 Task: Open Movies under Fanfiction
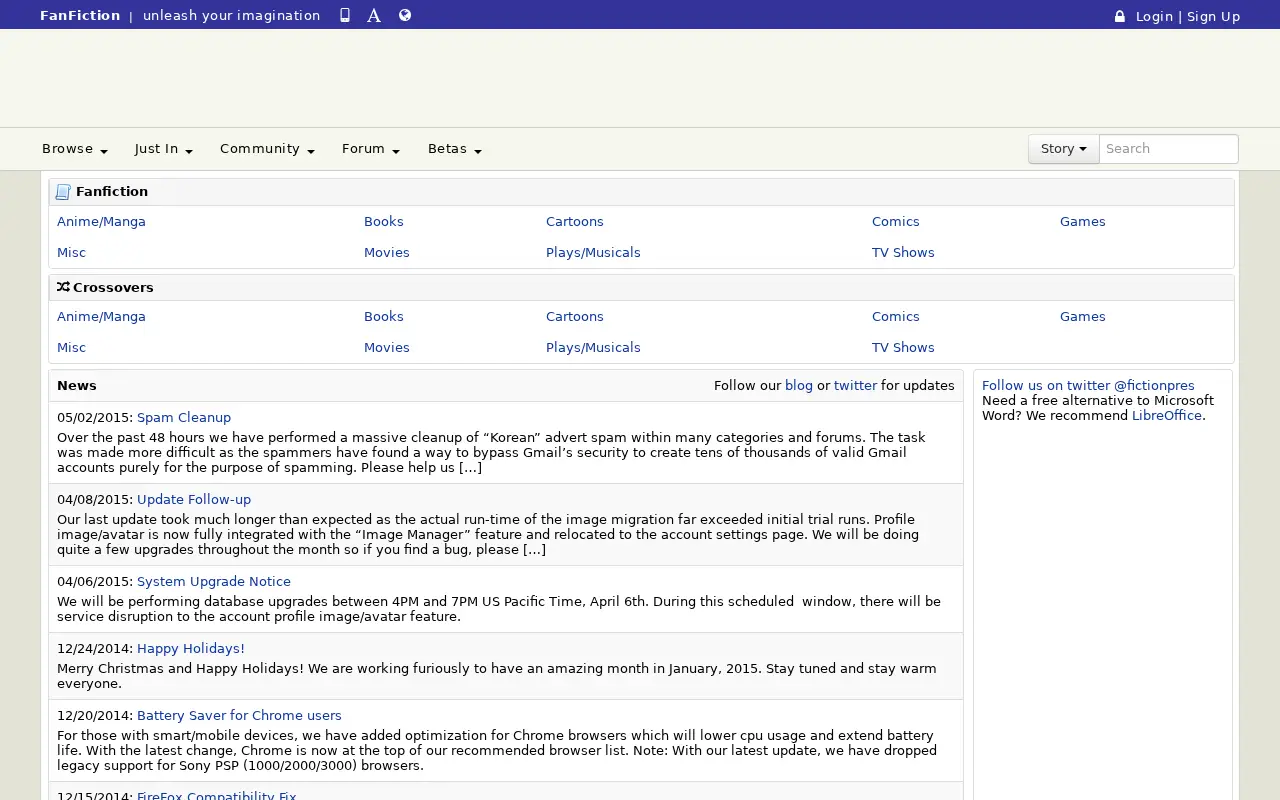click(387, 253)
